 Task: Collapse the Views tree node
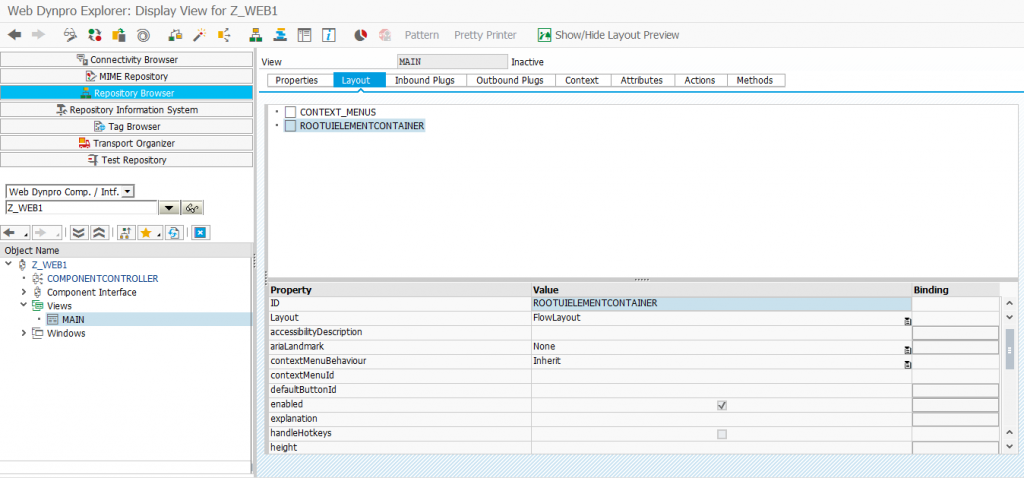pyautogui.click(x=24, y=306)
